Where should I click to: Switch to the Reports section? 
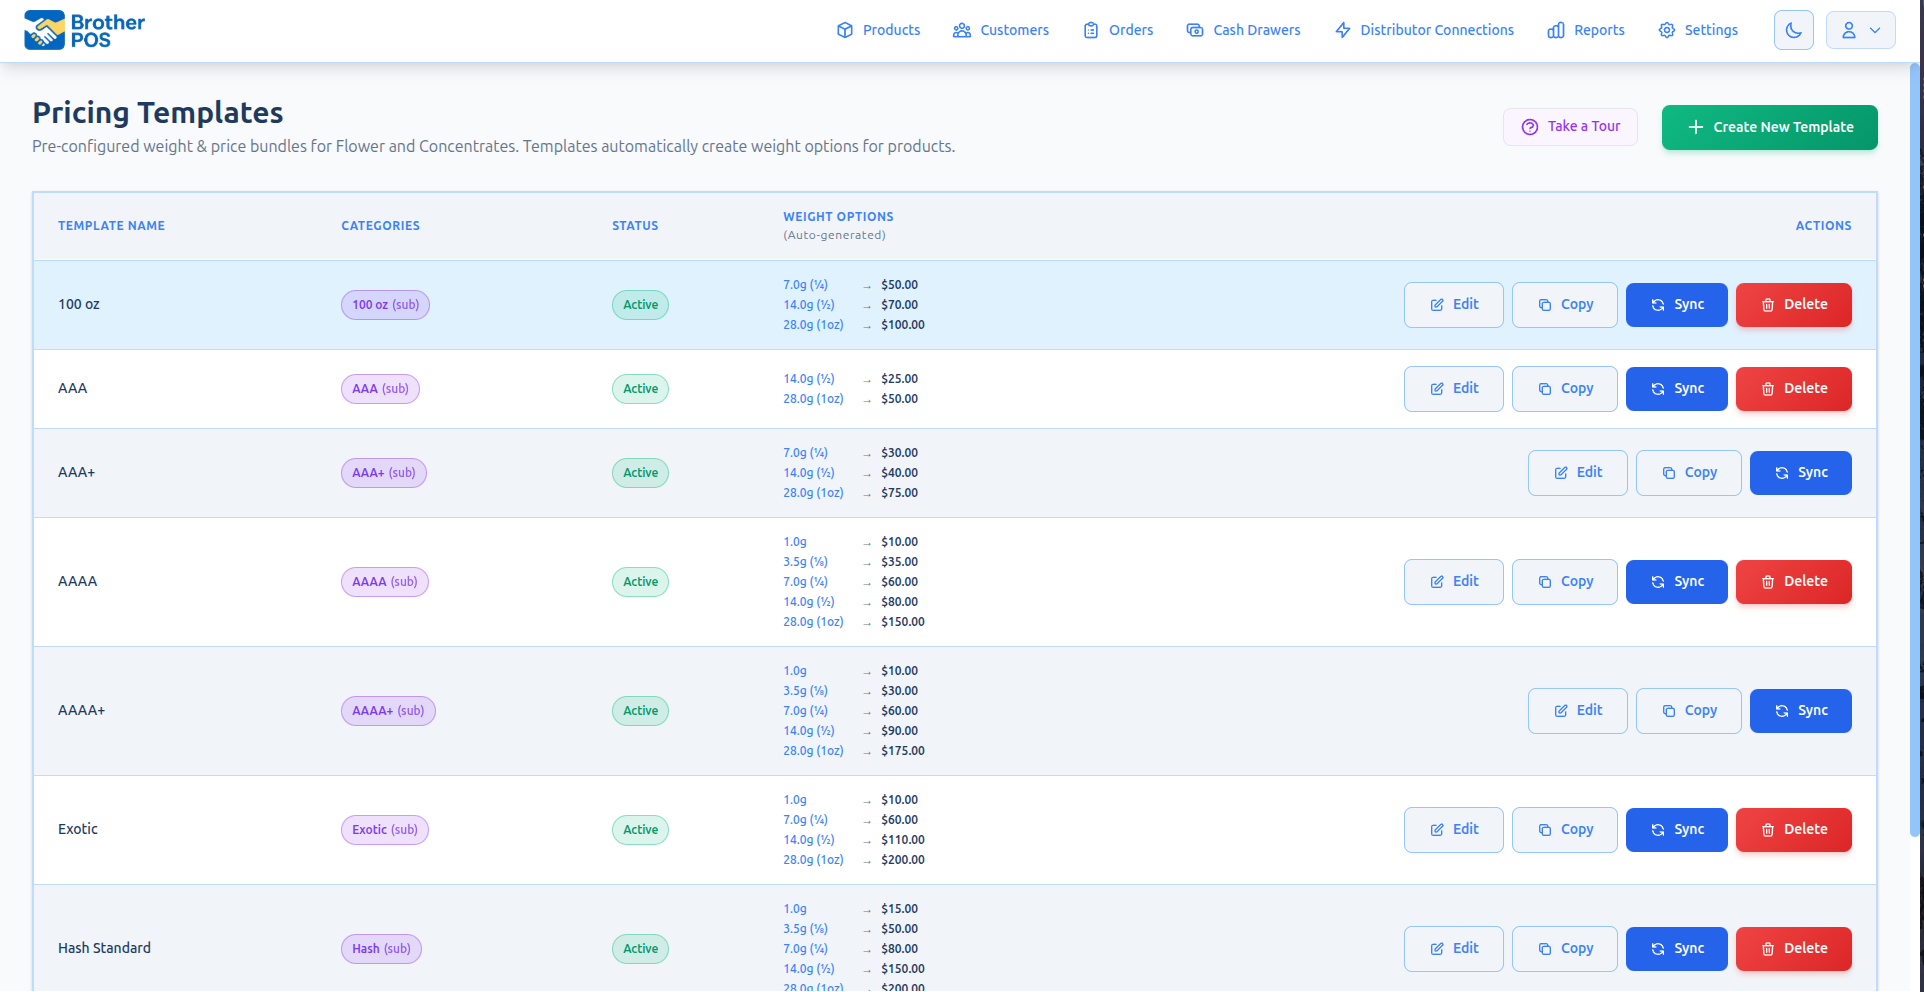coord(1598,30)
